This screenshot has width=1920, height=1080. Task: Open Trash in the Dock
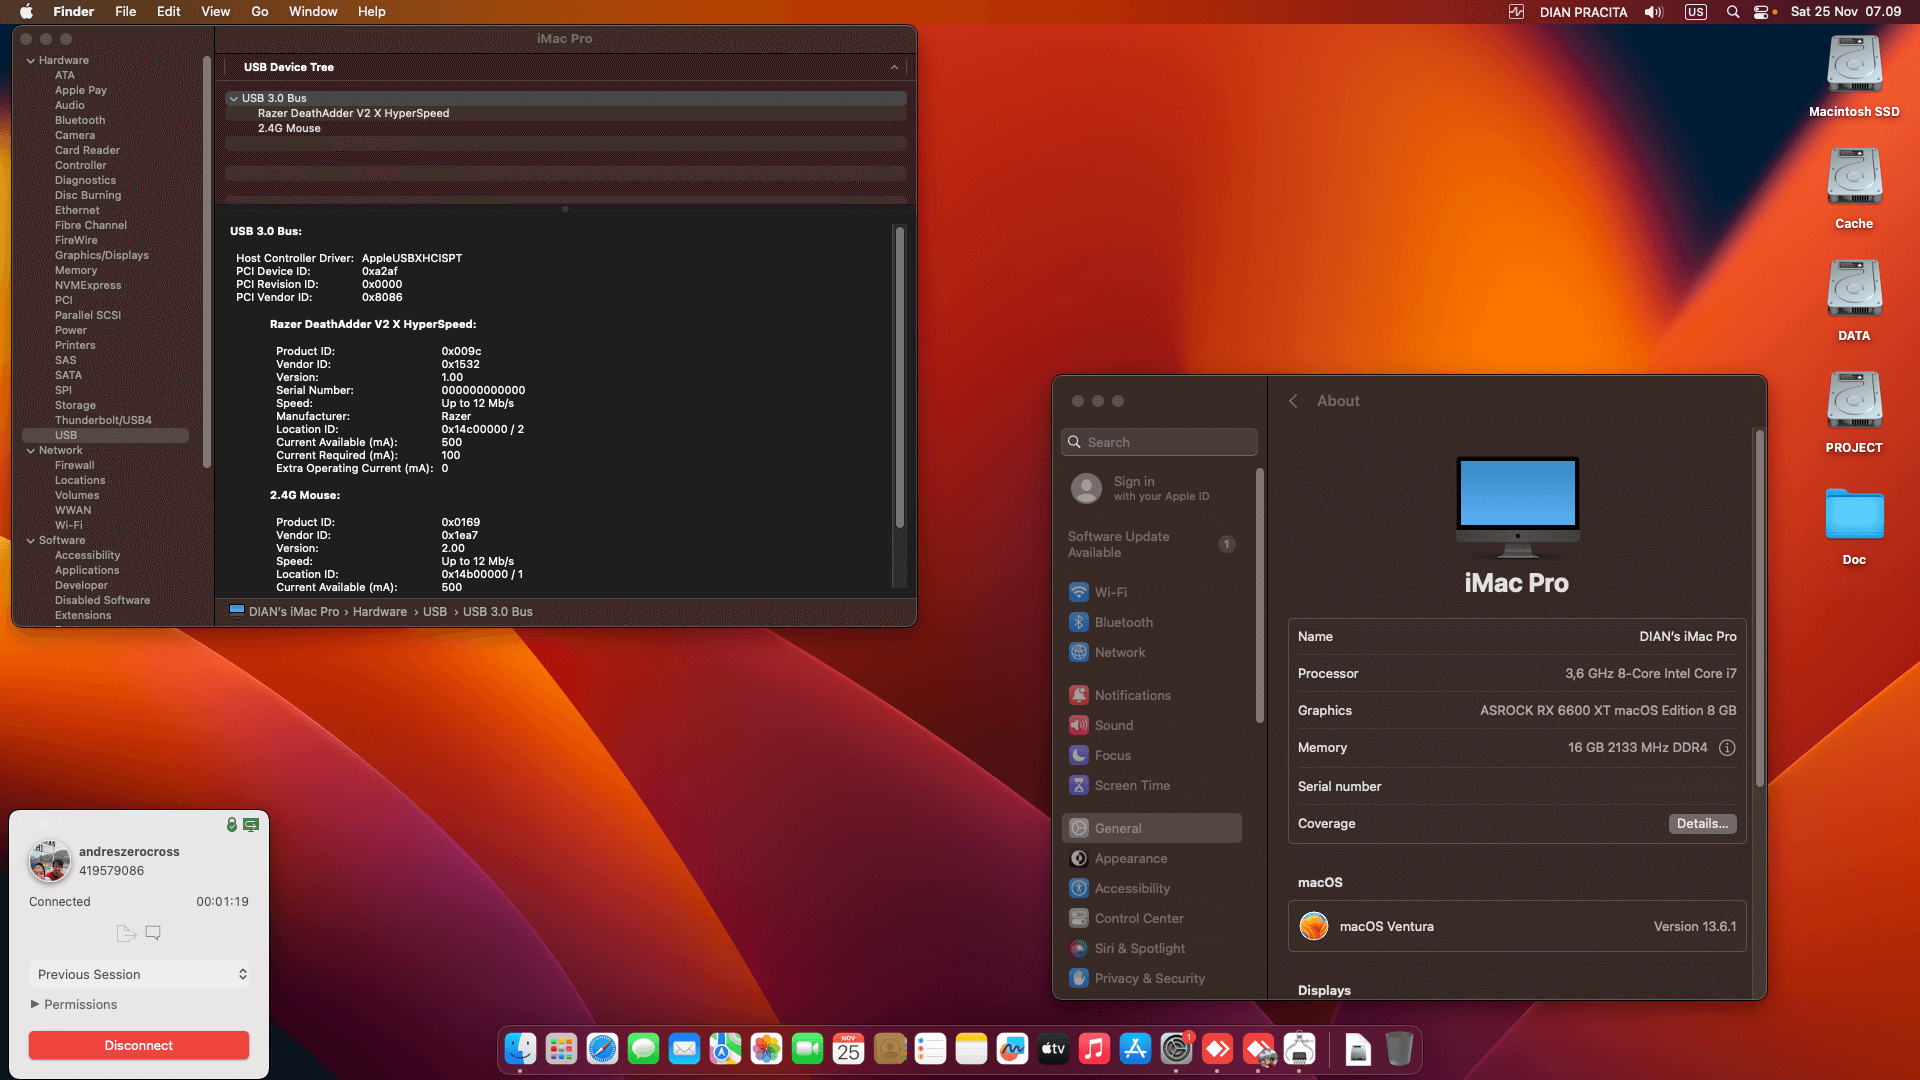click(x=1399, y=1048)
